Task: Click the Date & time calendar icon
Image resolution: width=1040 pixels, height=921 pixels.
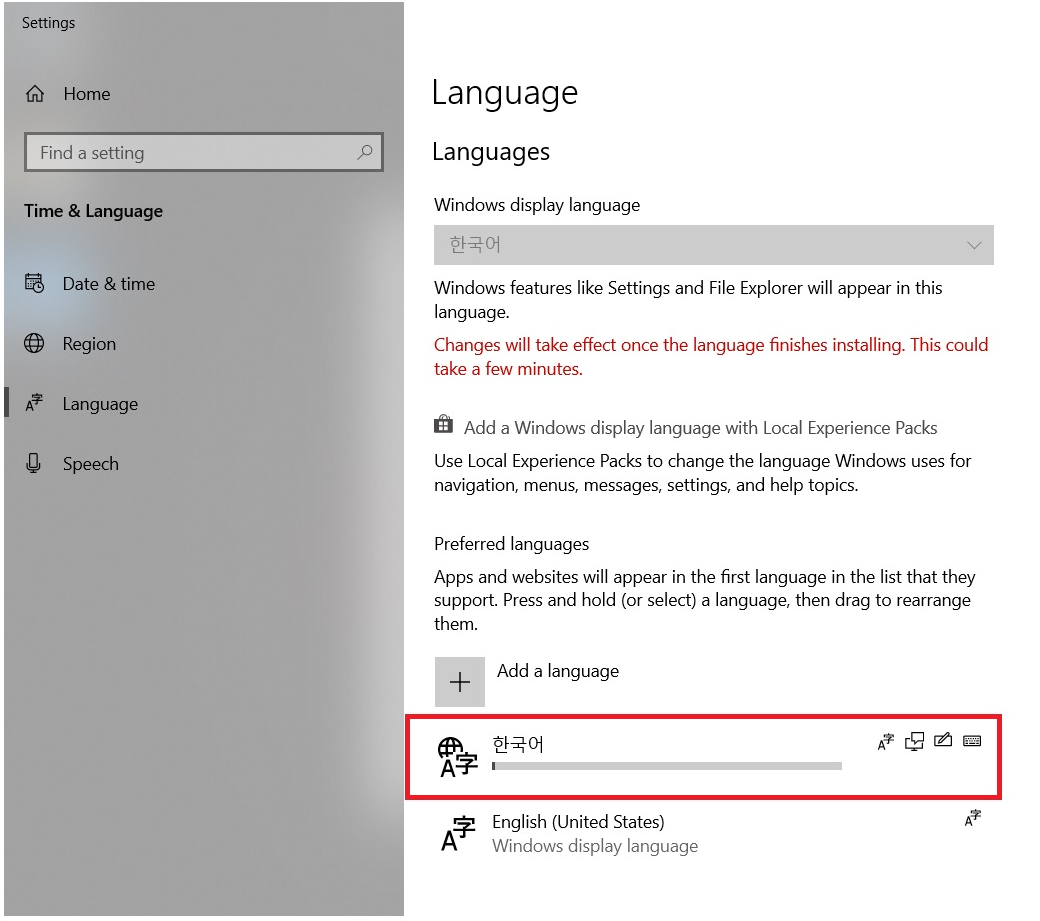Action: [x=34, y=284]
